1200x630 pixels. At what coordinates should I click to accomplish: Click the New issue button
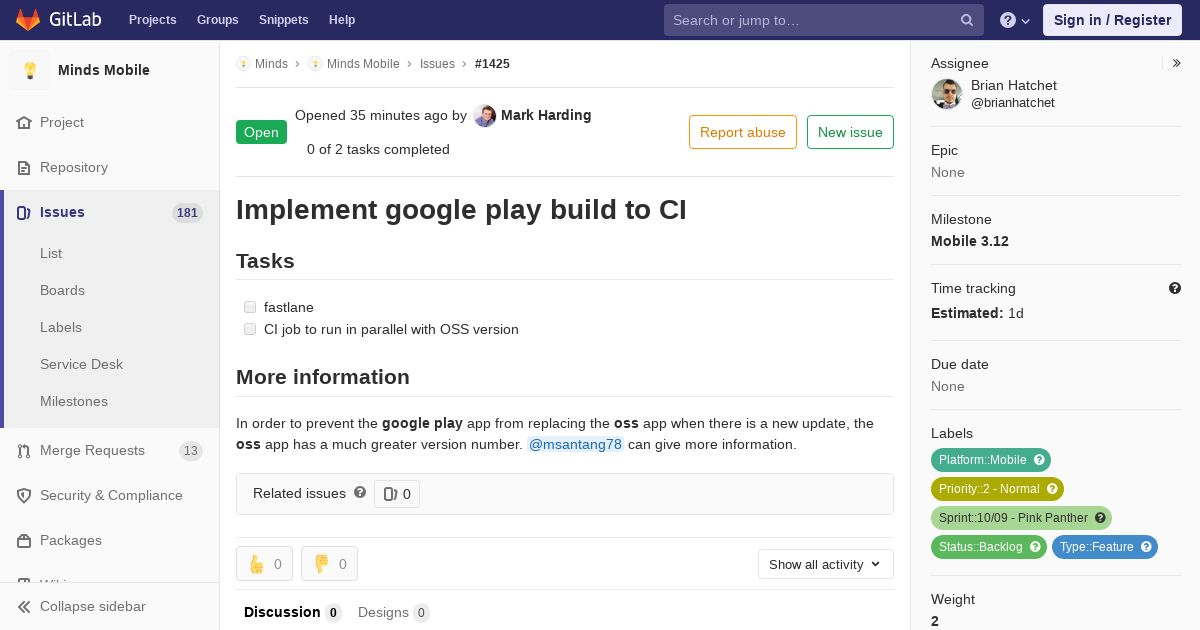click(x=850, y=132)
